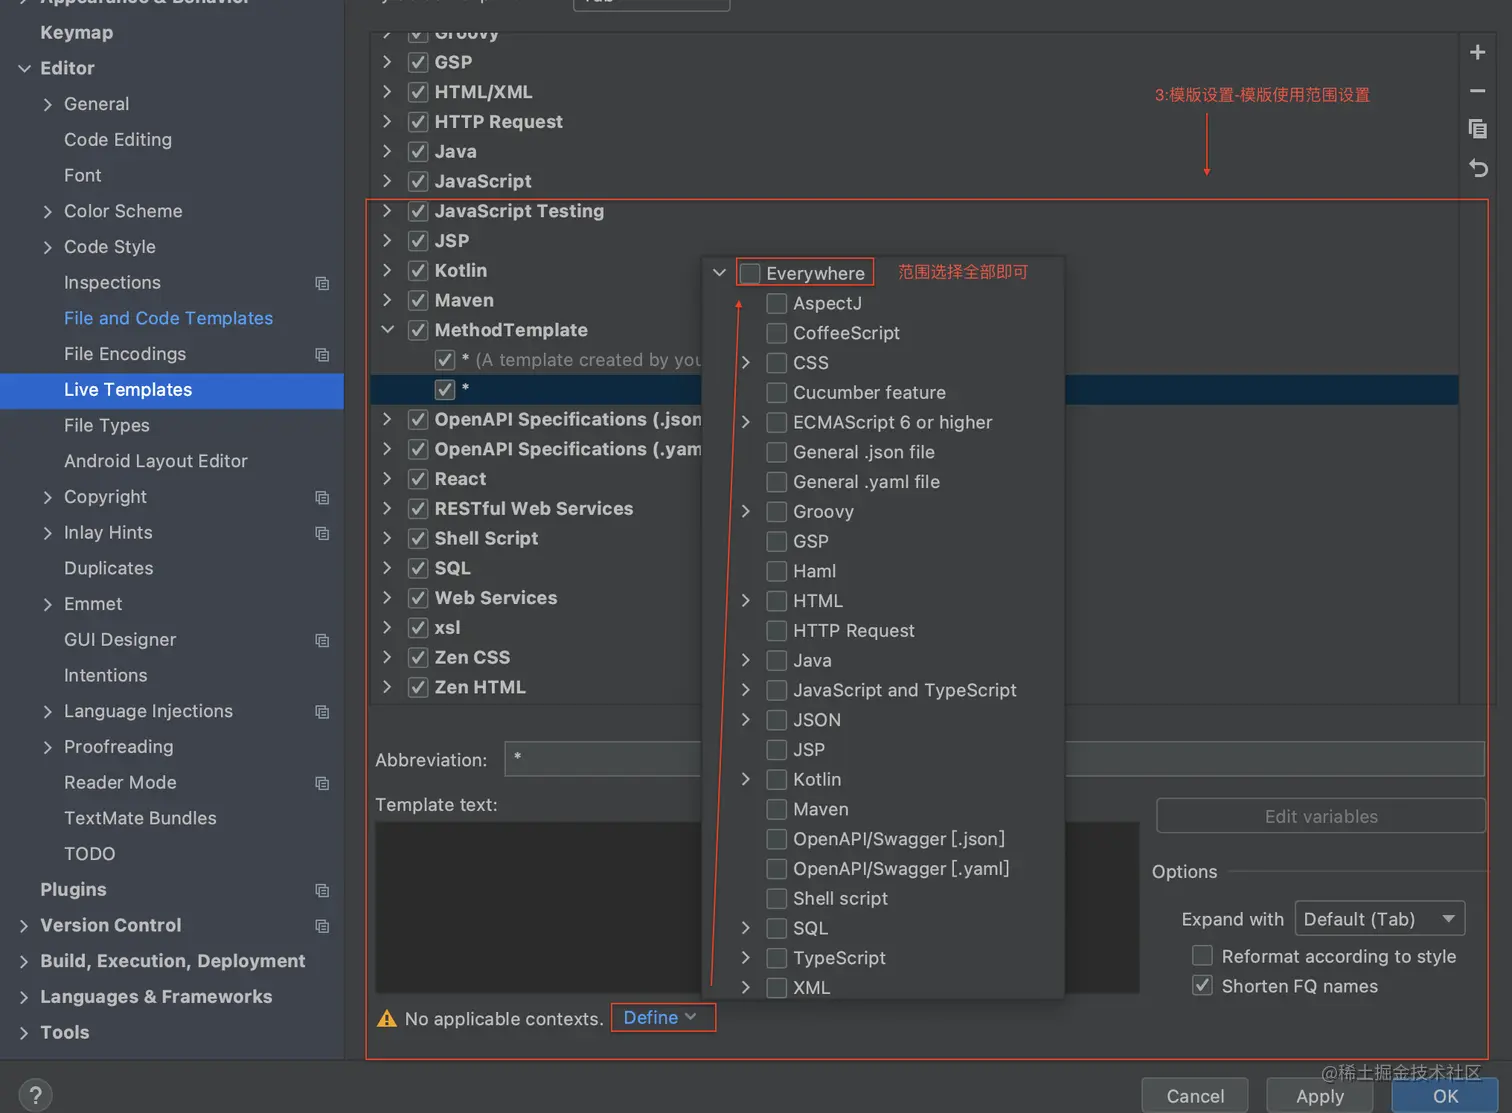Select the OpenAPI/Swagger [.yaml] context row
The width and height of the screenshot is (1512, 1113).
pos(900,868)
